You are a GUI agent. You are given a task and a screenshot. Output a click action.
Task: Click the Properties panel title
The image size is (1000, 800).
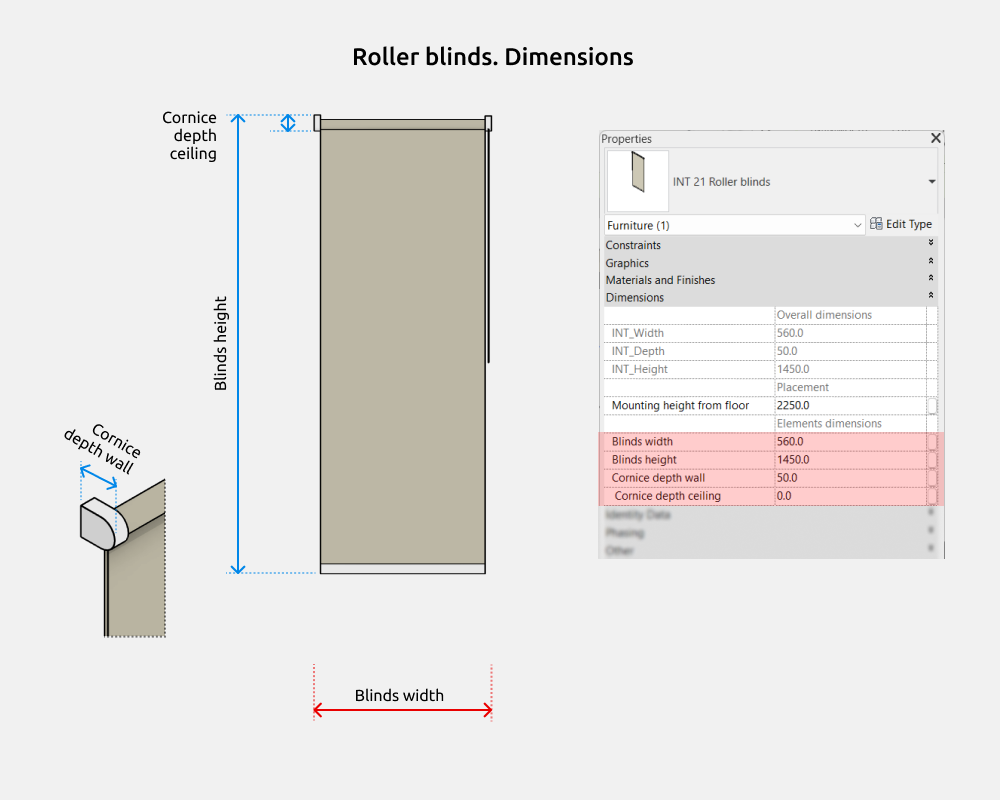pyautogui.click(x=626, y=139)
